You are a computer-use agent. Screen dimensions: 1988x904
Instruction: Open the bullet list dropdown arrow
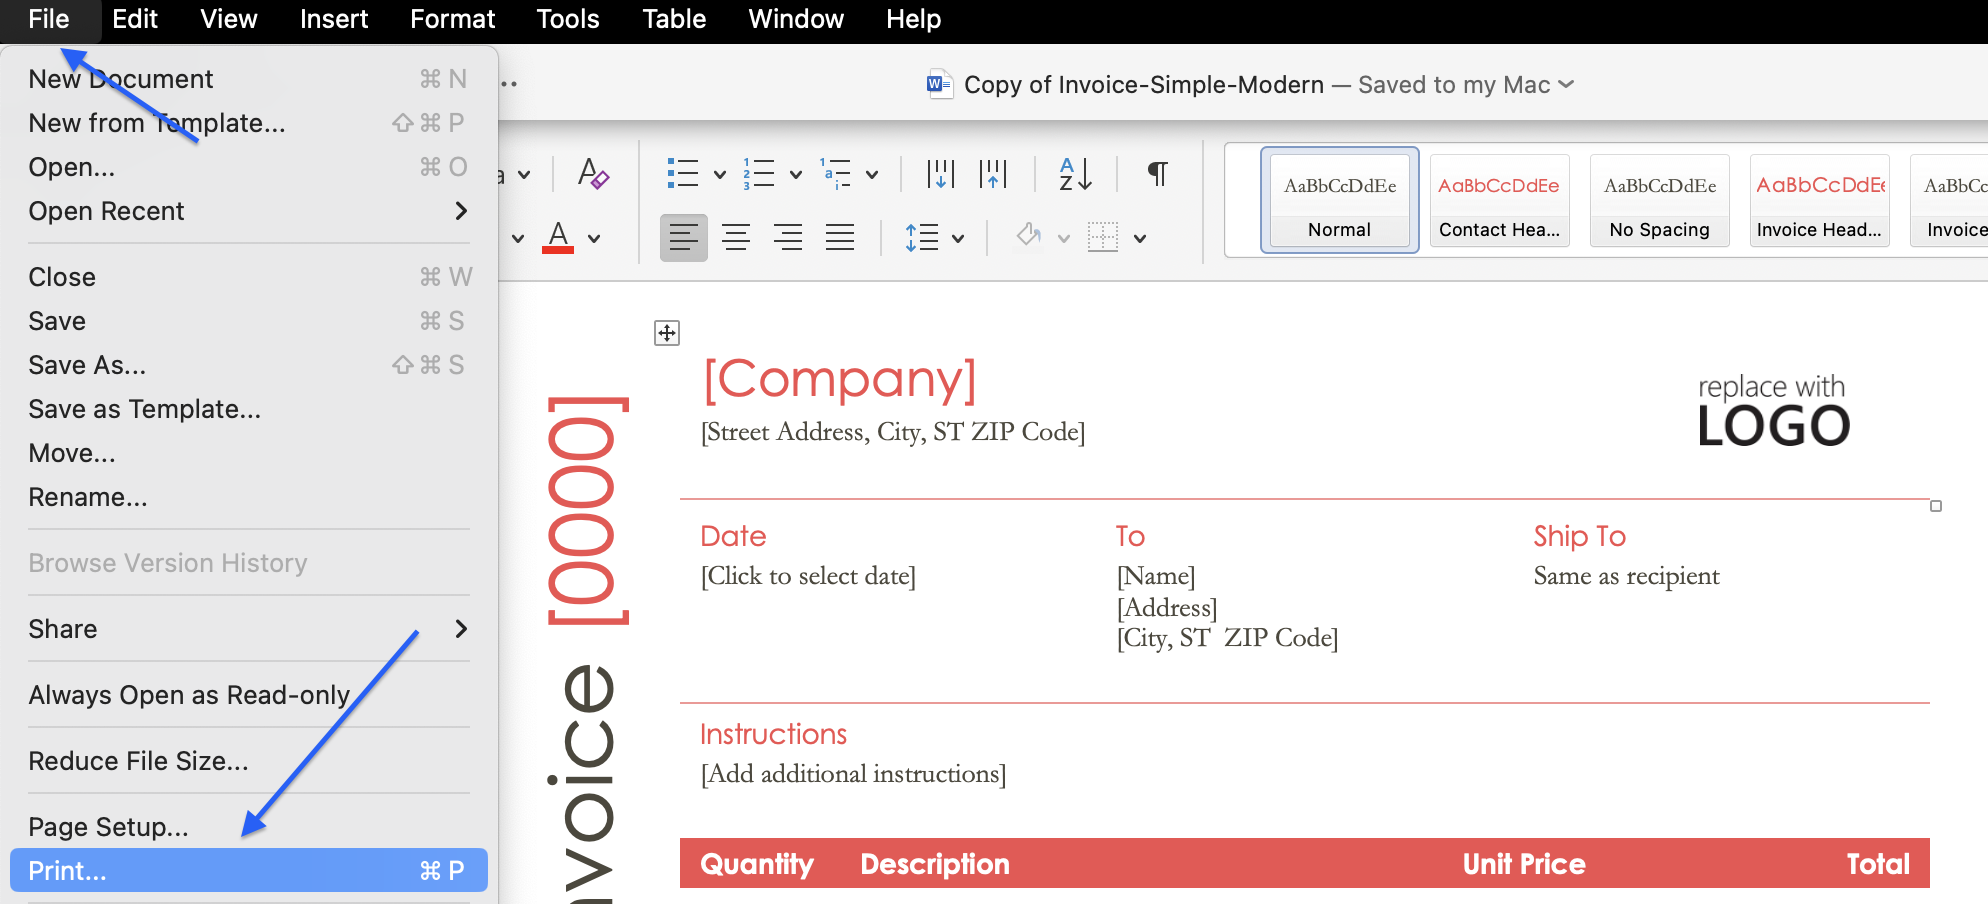[720, 175]
